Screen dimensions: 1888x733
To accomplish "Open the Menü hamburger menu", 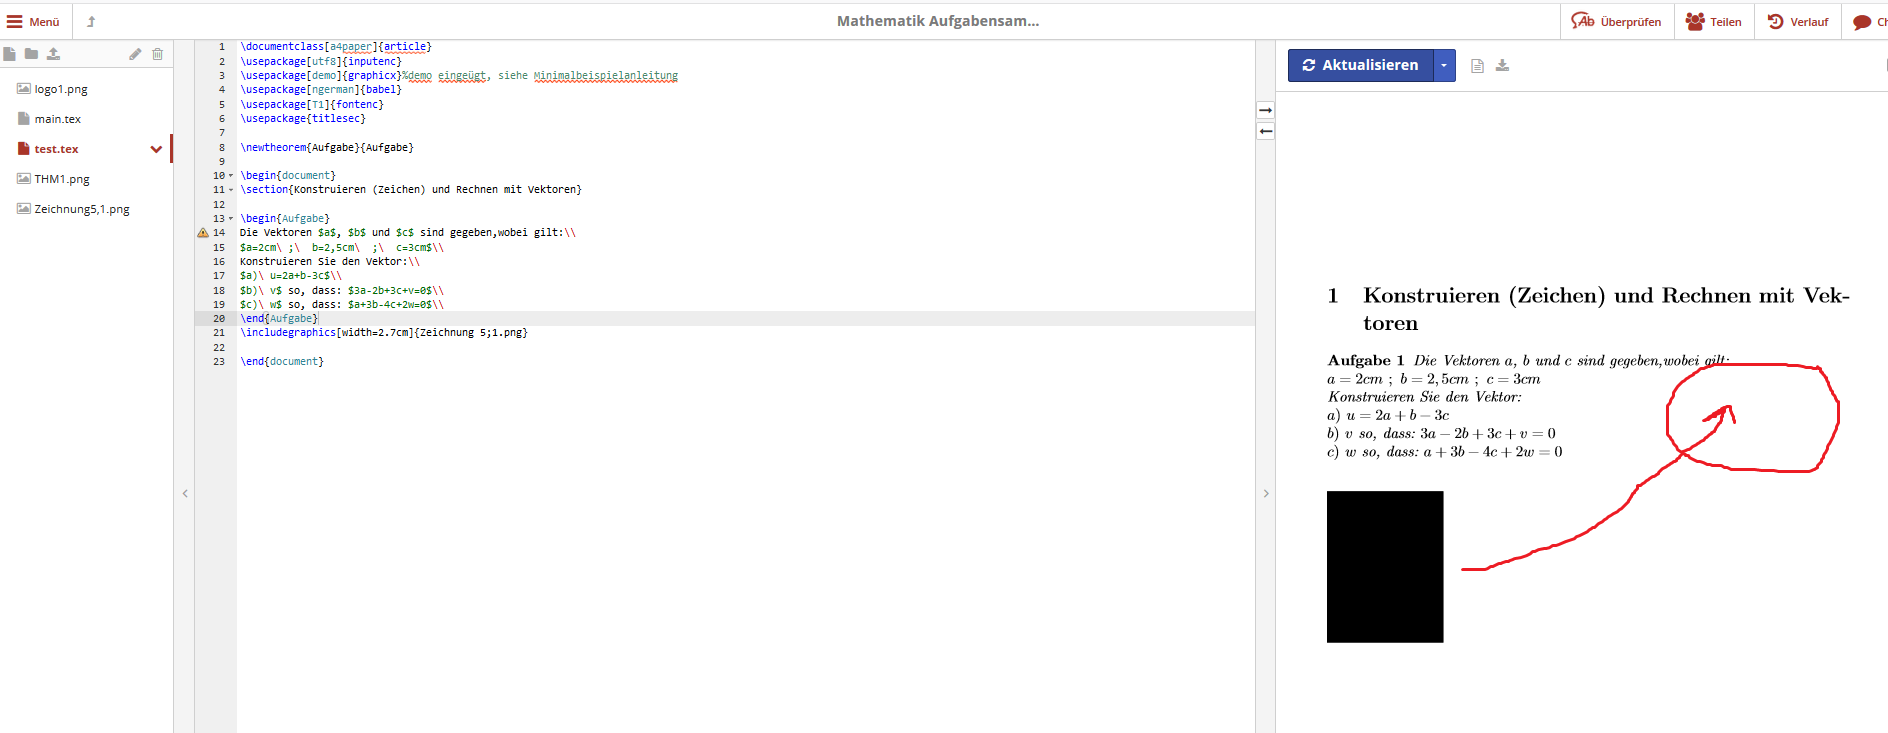I will point(33,21).
